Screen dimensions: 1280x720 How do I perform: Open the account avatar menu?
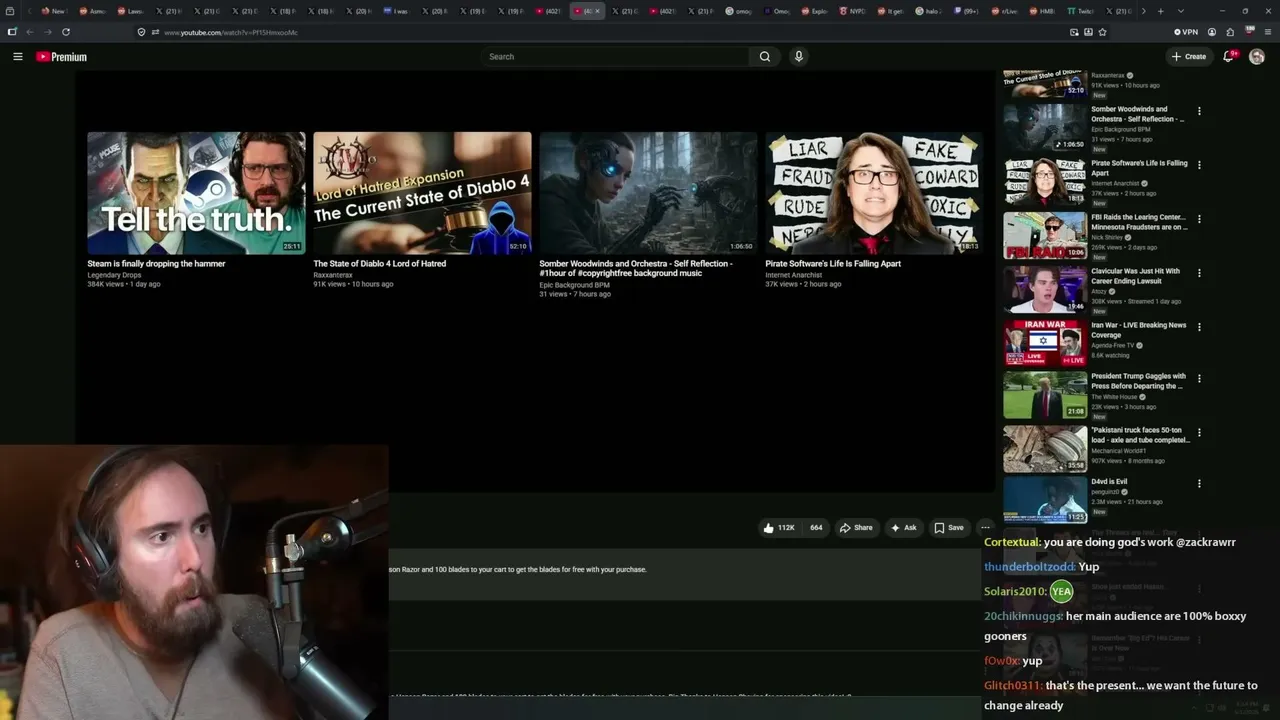click(1257, 57)
